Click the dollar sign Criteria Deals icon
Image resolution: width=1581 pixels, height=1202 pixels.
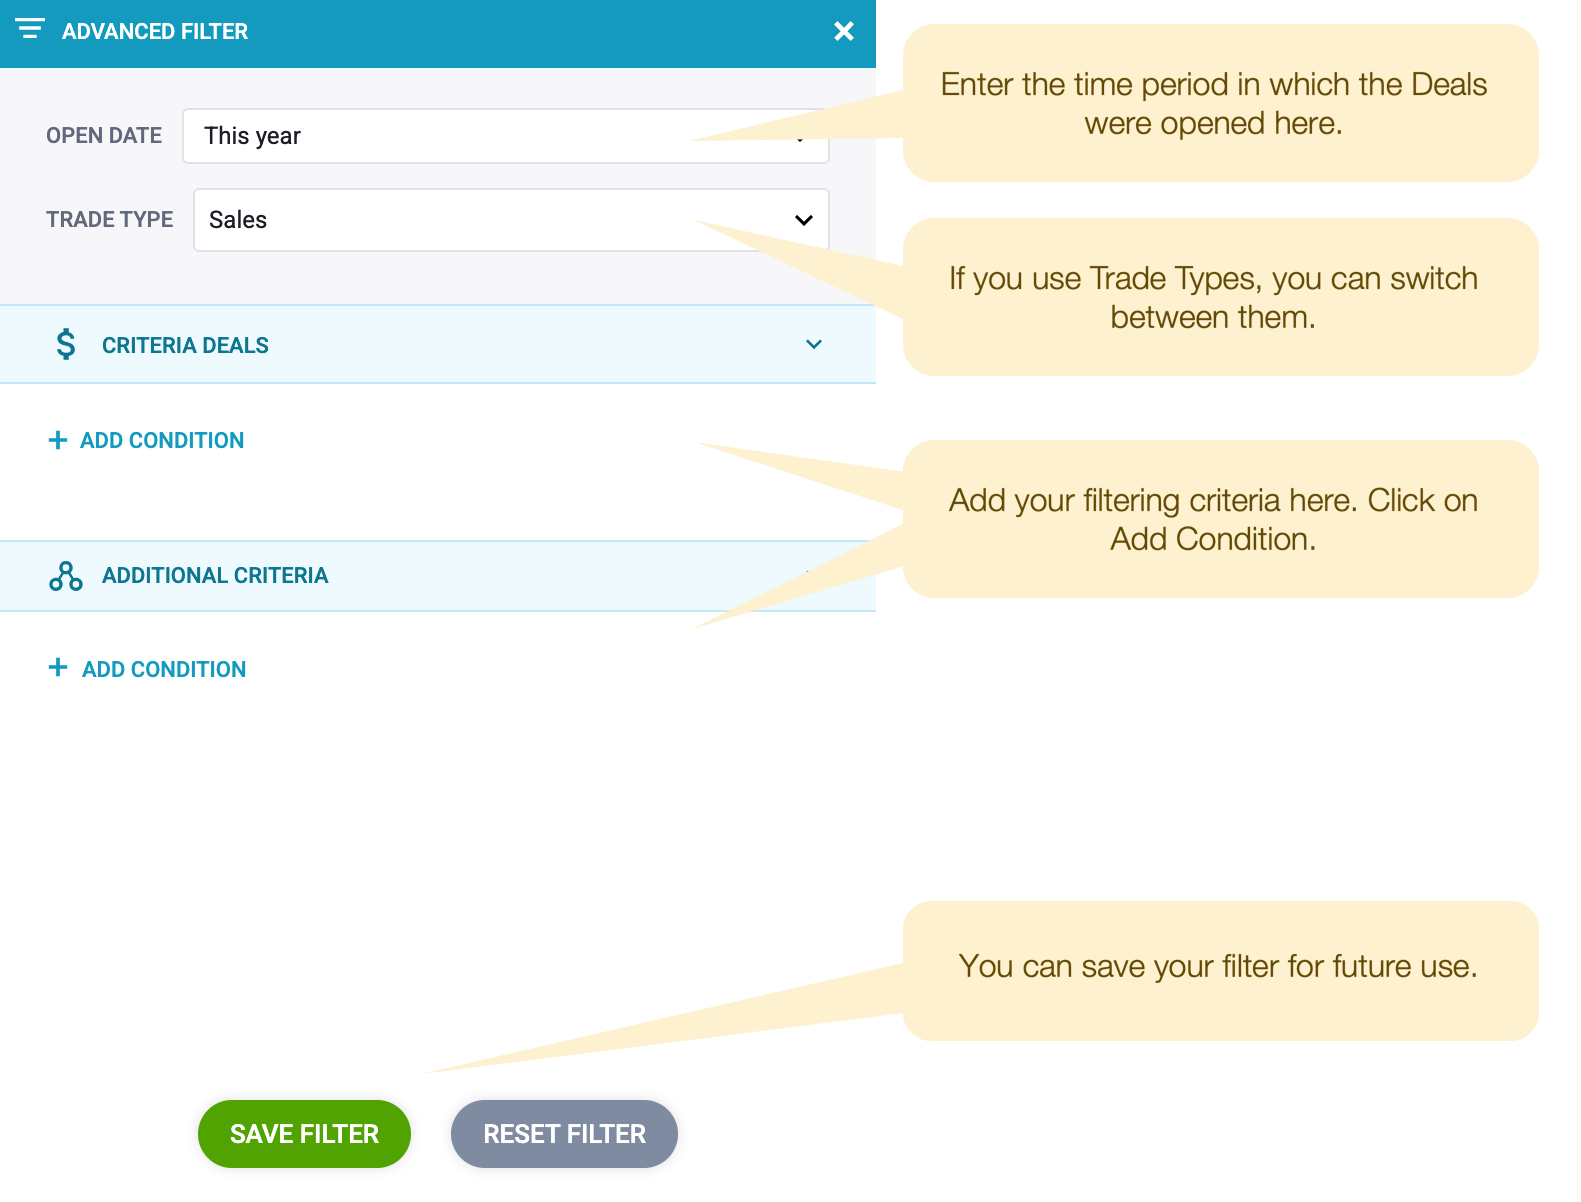click(x=66, y=344)
